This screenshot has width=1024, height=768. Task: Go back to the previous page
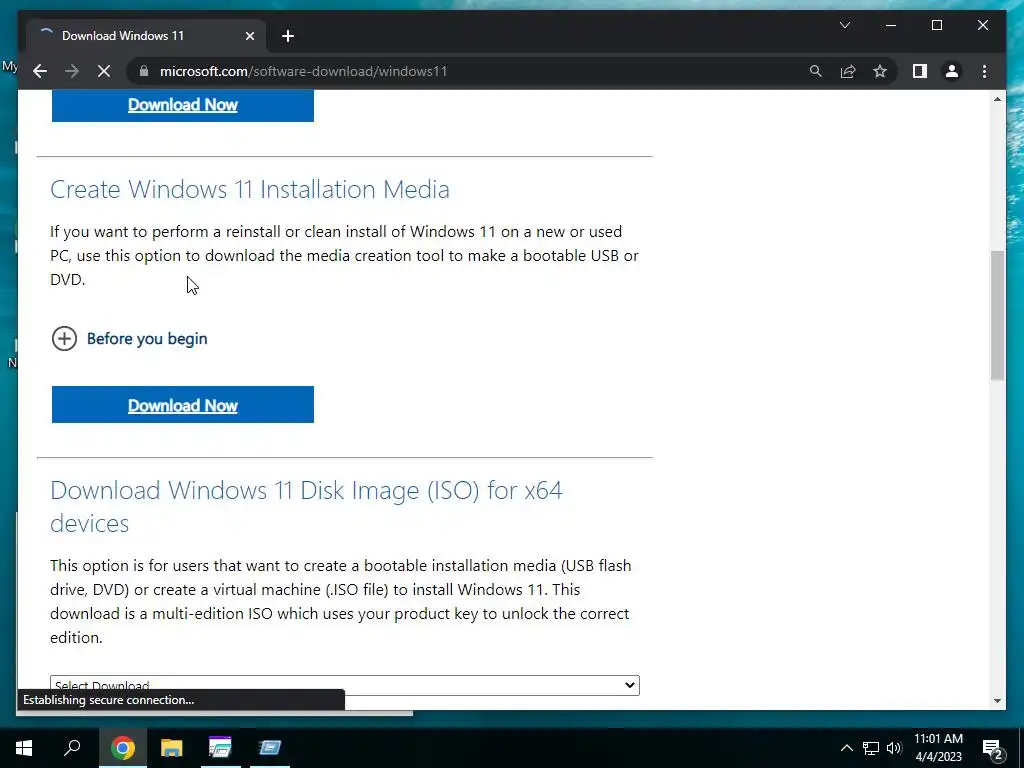pyautogui.click(x=40, y=71)
